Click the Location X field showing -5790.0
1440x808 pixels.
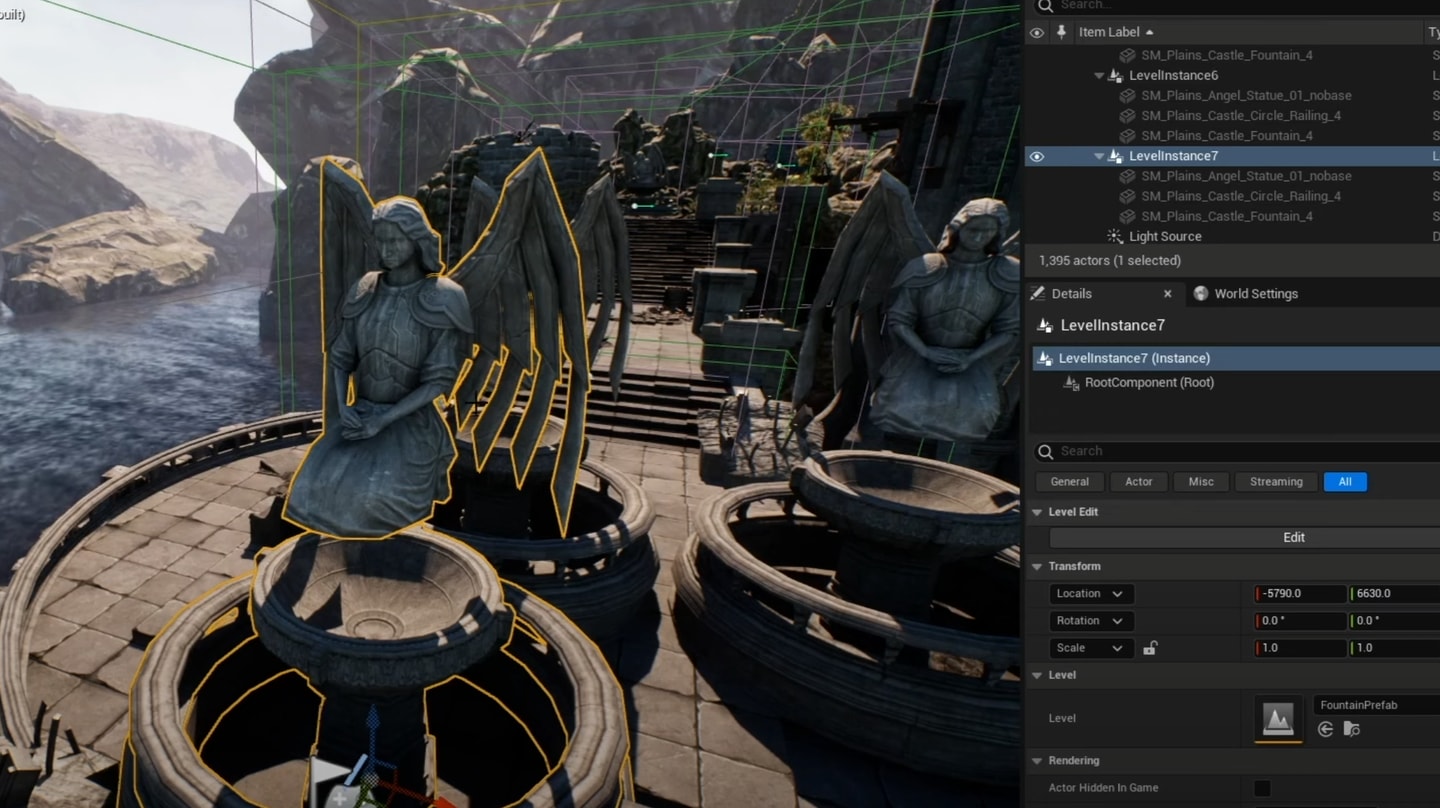pyautogui.click(x=1301, y=593)
